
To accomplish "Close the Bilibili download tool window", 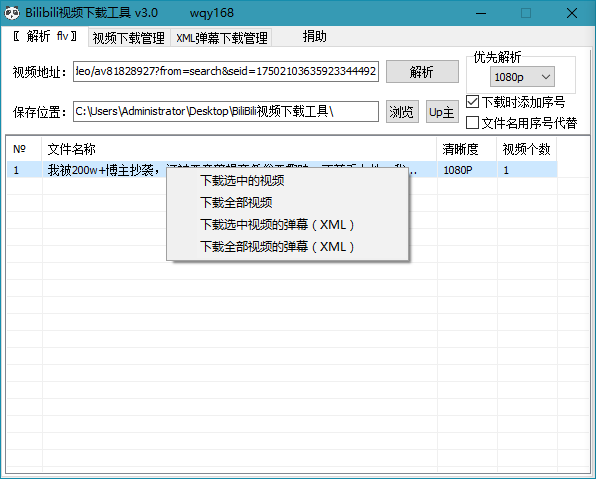I will (x=572, y=13).
